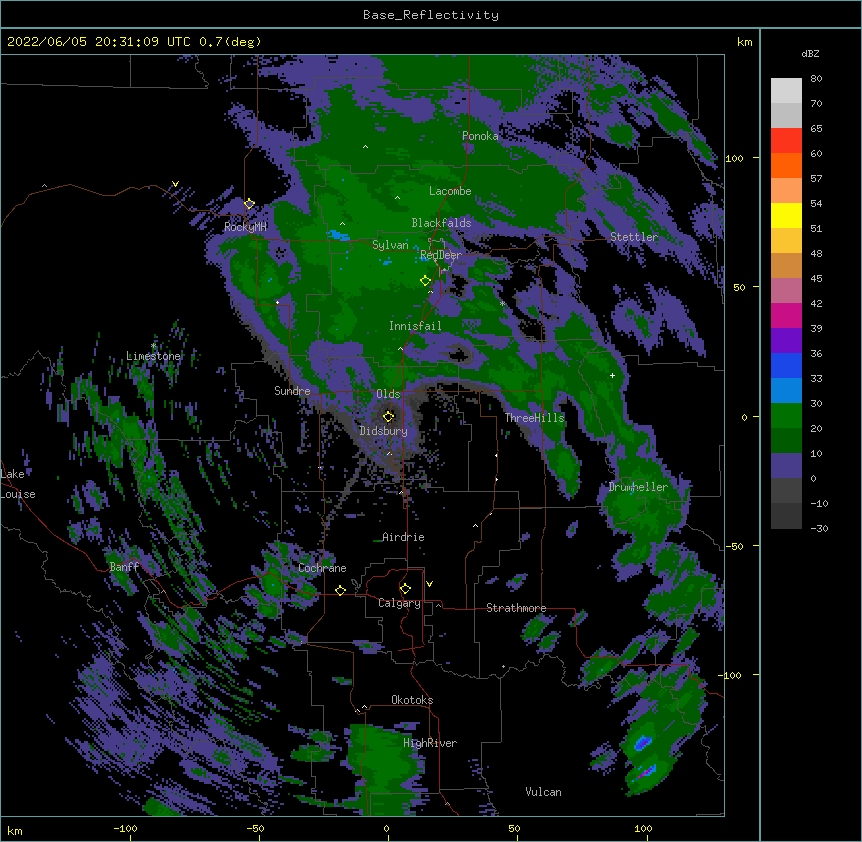Pick the orange swatch between 60 and 57

[786, 165]
